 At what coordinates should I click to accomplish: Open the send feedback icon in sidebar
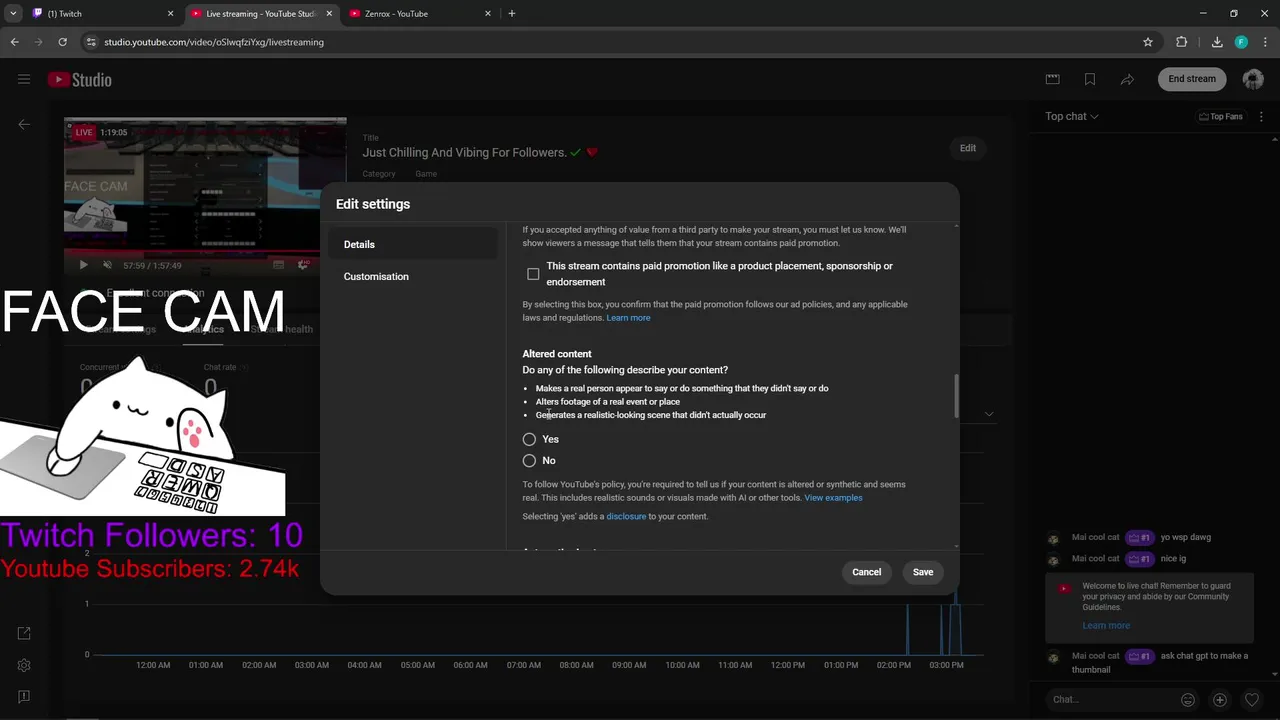pyautogui.click(x=24, y=696)
